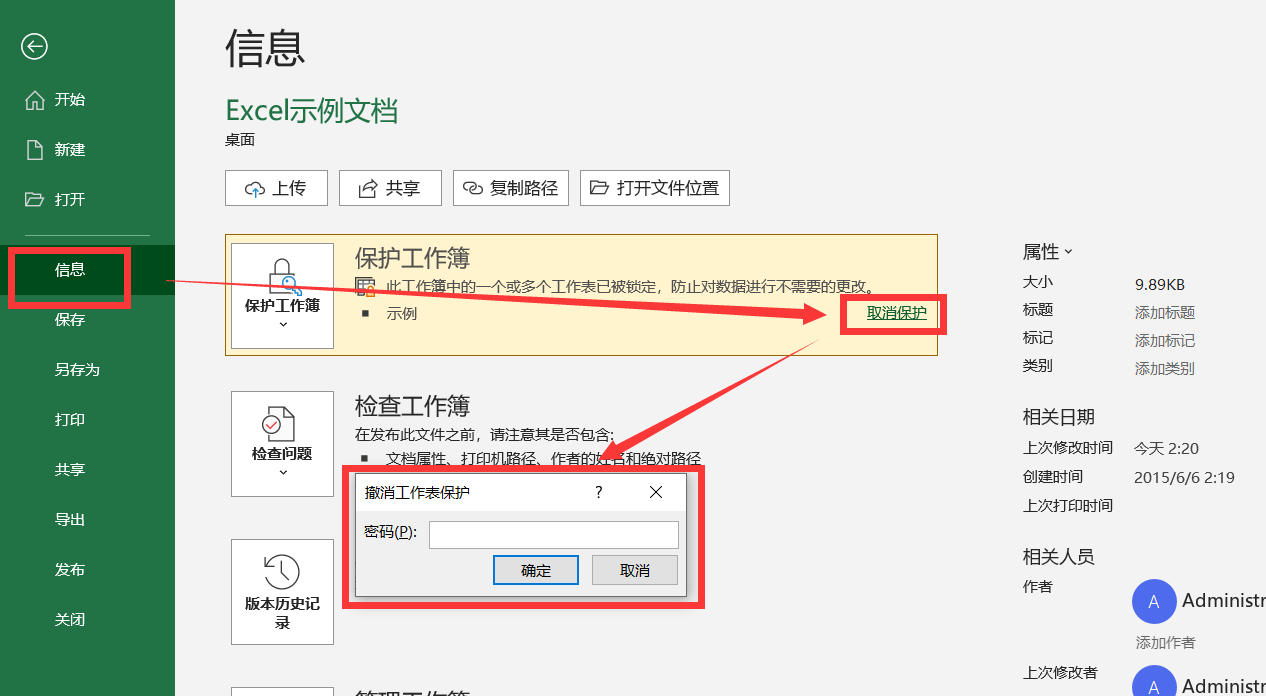The height and width of the screenshot is (696, 1266).
Task: Click the 2015/6/6 2:19 creation time
Action: click(x=1184, y=478)
